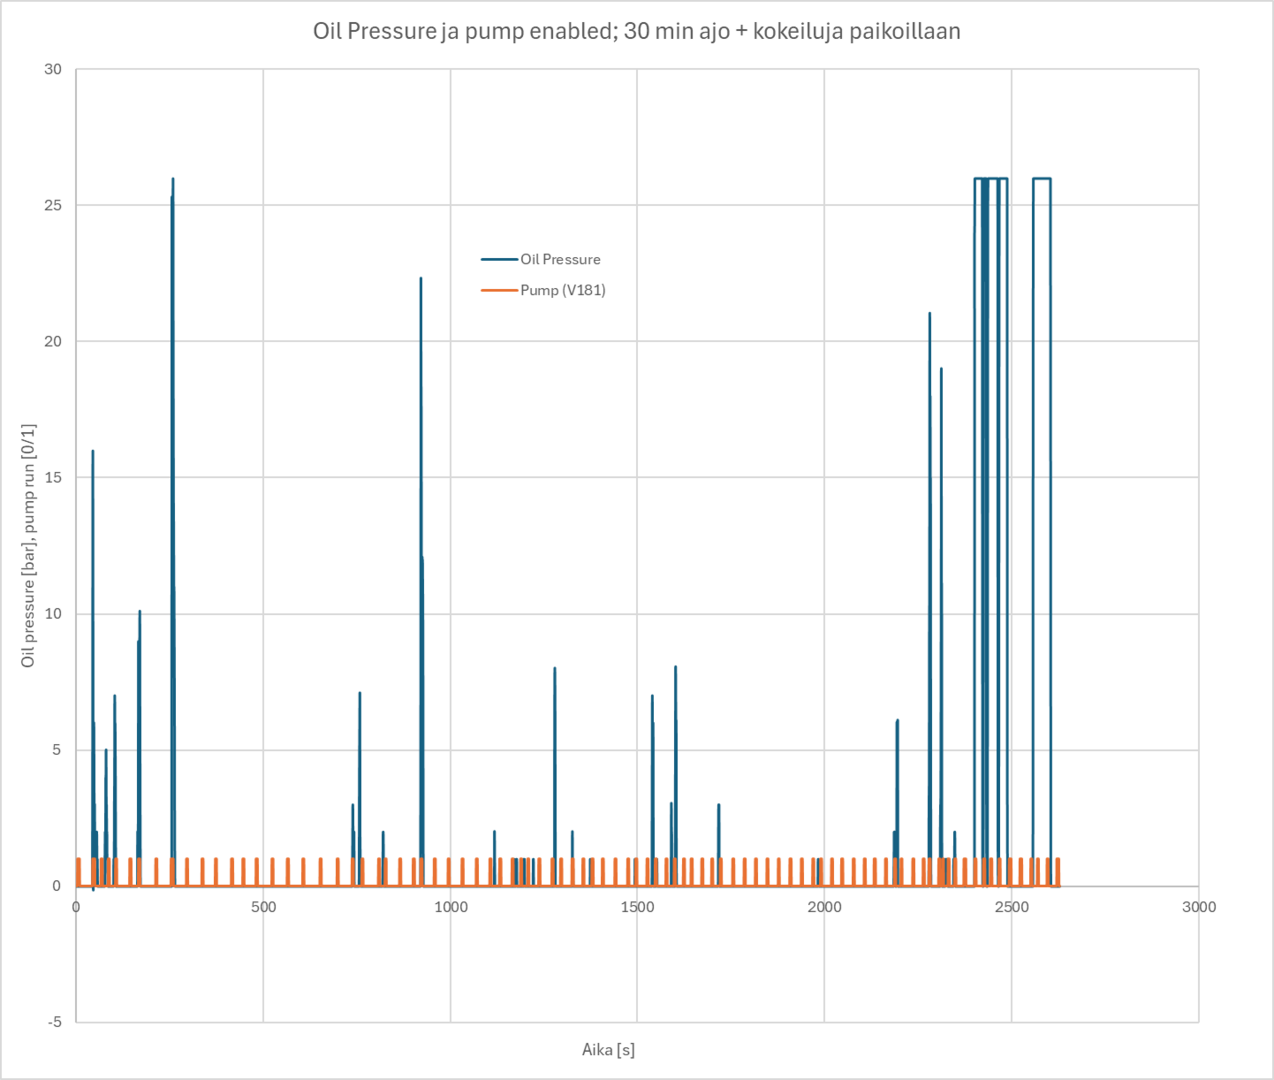
Task: Click the Aika [s] horizontal axis title
Action: 608,1049
